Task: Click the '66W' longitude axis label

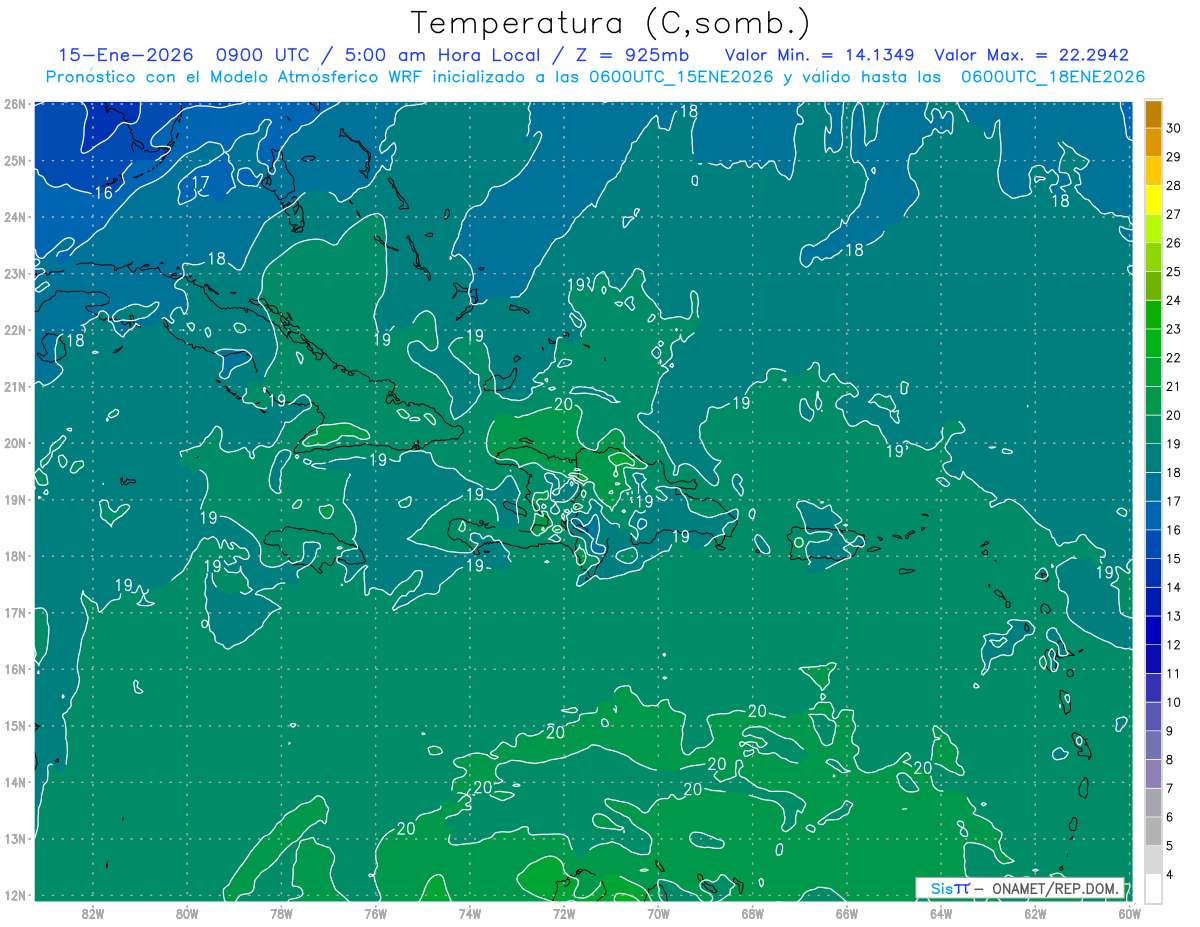Action: coord(847,913)
